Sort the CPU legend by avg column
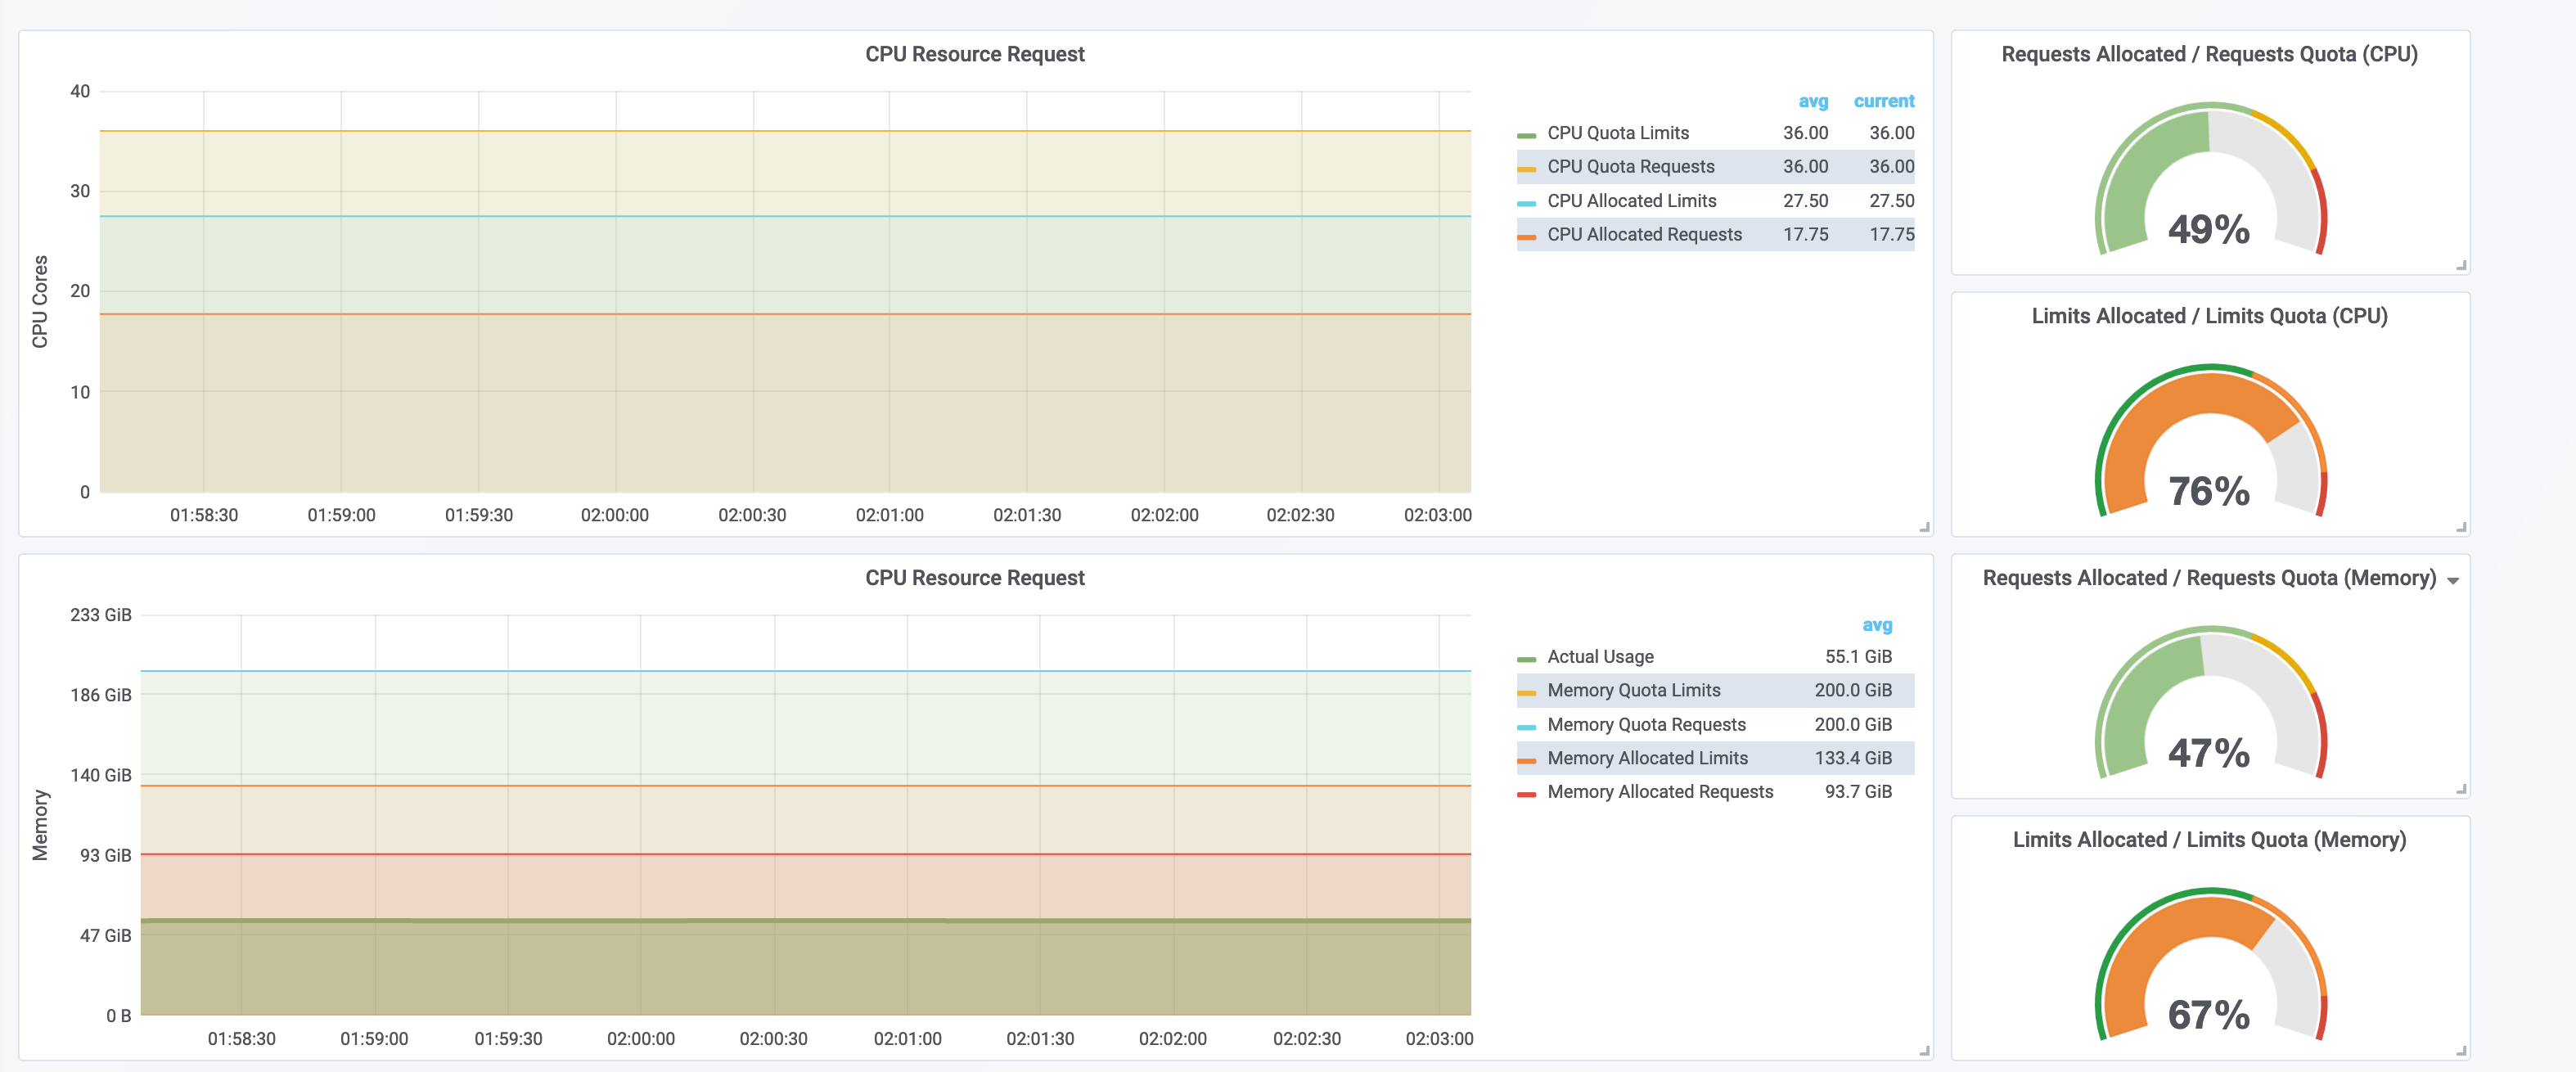Image resolution: width=2576 pixels, height=1072 pixels. 1812,101
